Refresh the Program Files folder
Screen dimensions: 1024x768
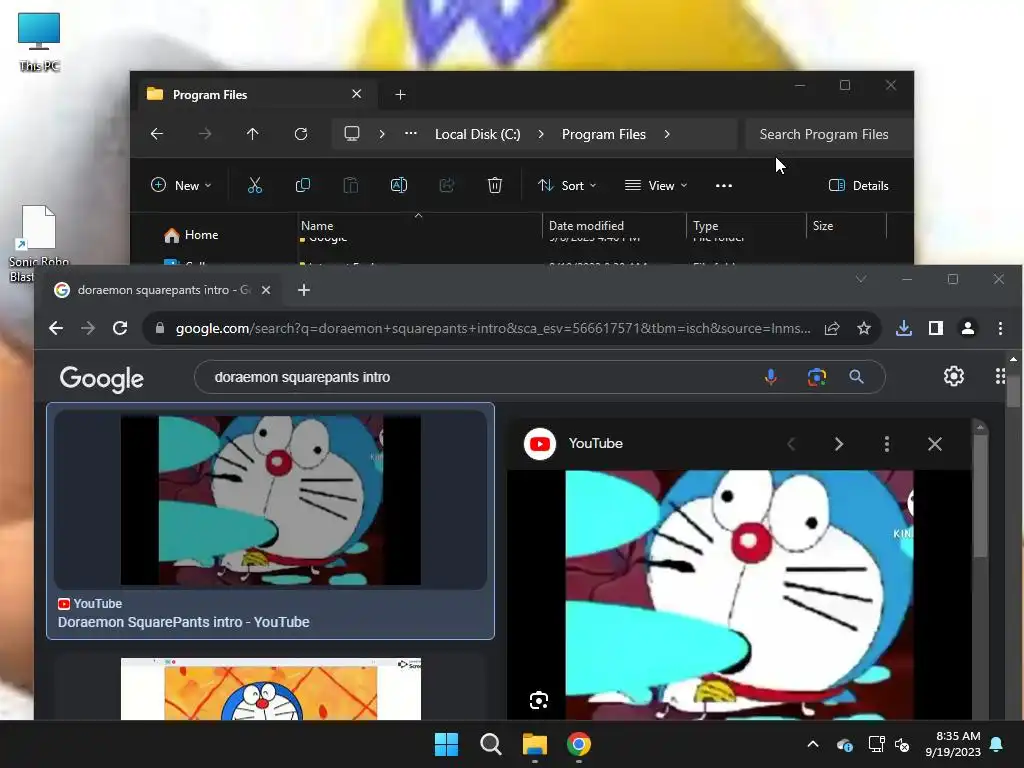coord(301,134)
